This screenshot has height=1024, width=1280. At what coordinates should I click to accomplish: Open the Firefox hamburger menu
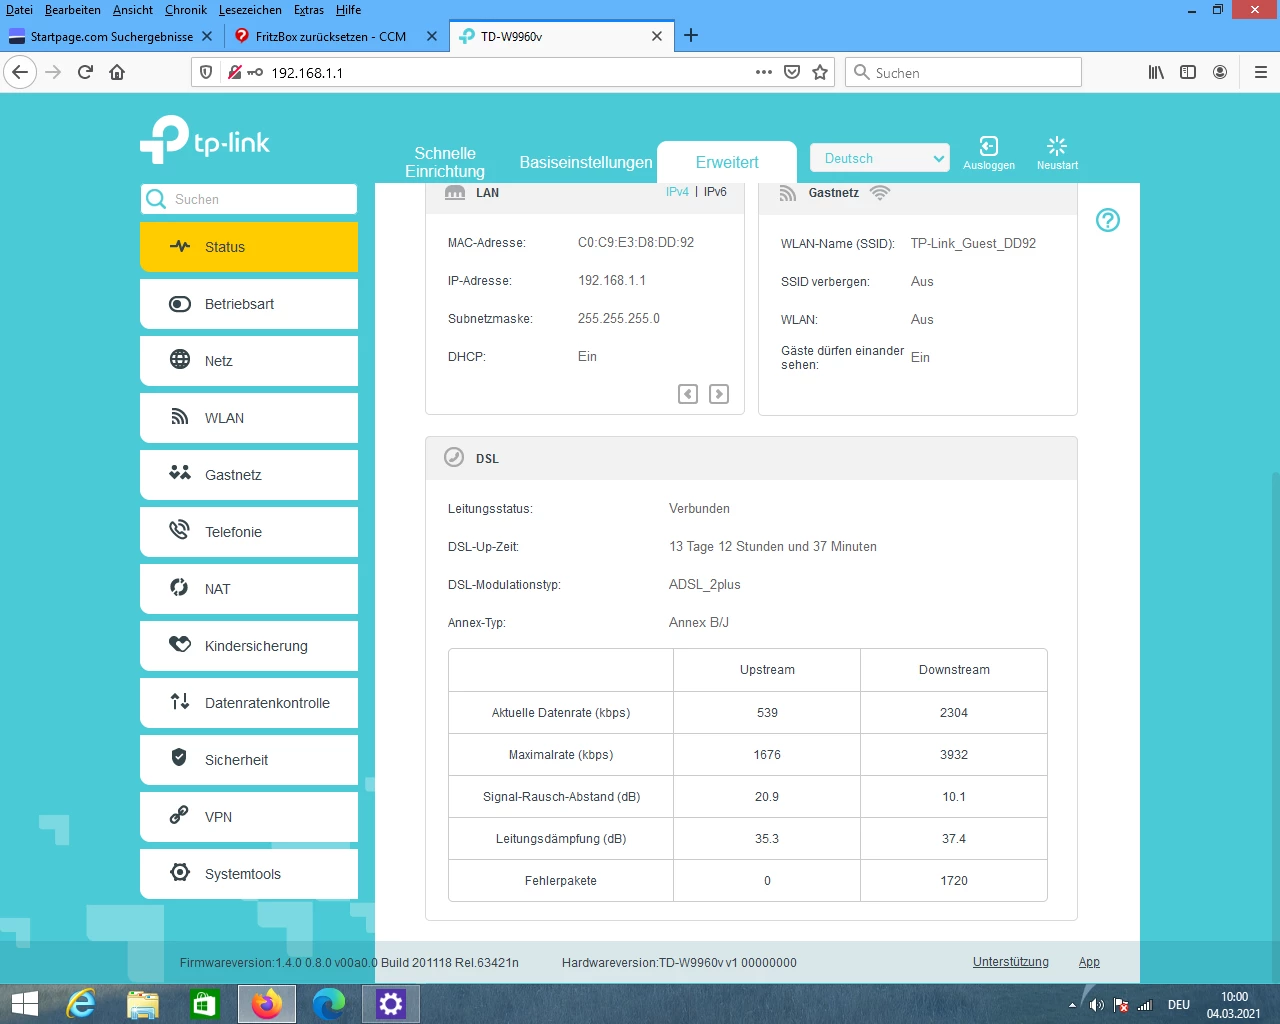click(x=1260, y=72)
